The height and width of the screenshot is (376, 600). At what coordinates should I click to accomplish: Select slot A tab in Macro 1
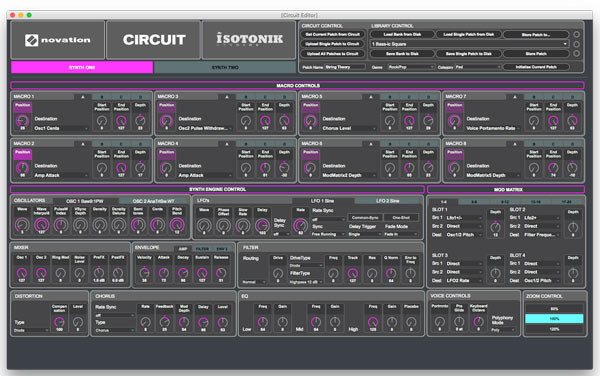[83, 97]
